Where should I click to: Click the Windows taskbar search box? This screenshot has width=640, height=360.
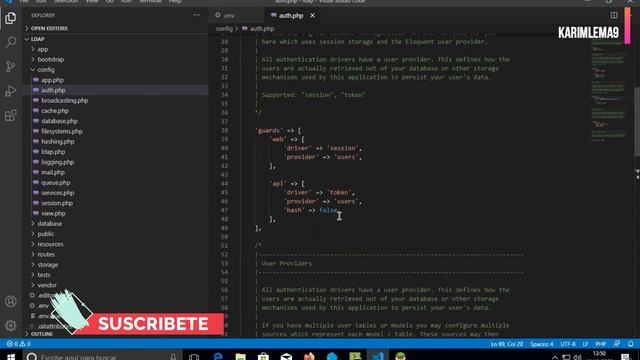click(x=102, y=357)
